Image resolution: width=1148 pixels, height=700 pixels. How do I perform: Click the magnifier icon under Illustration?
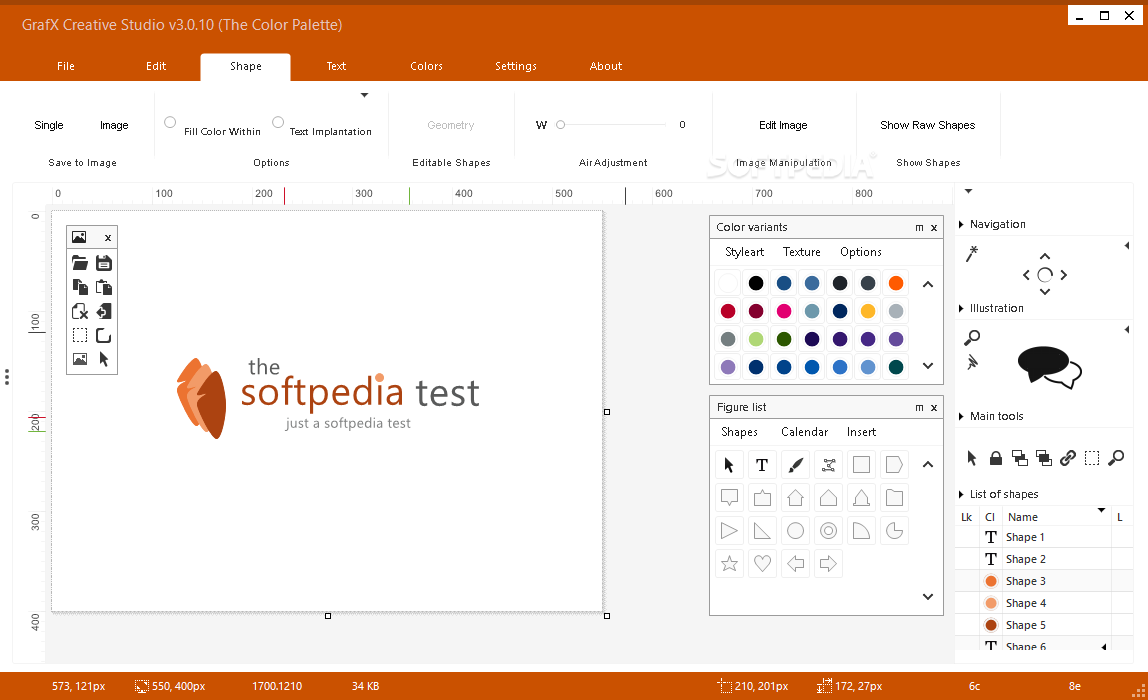[972, 338]
